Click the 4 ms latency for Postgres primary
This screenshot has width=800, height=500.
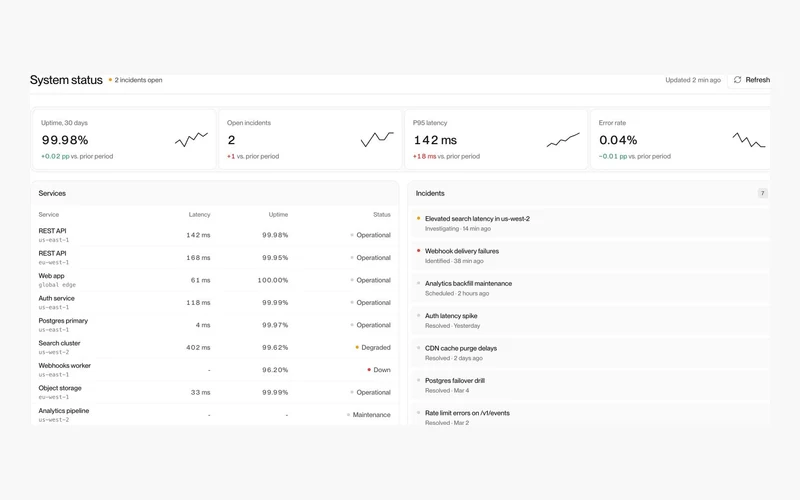(x=203, y=325)
